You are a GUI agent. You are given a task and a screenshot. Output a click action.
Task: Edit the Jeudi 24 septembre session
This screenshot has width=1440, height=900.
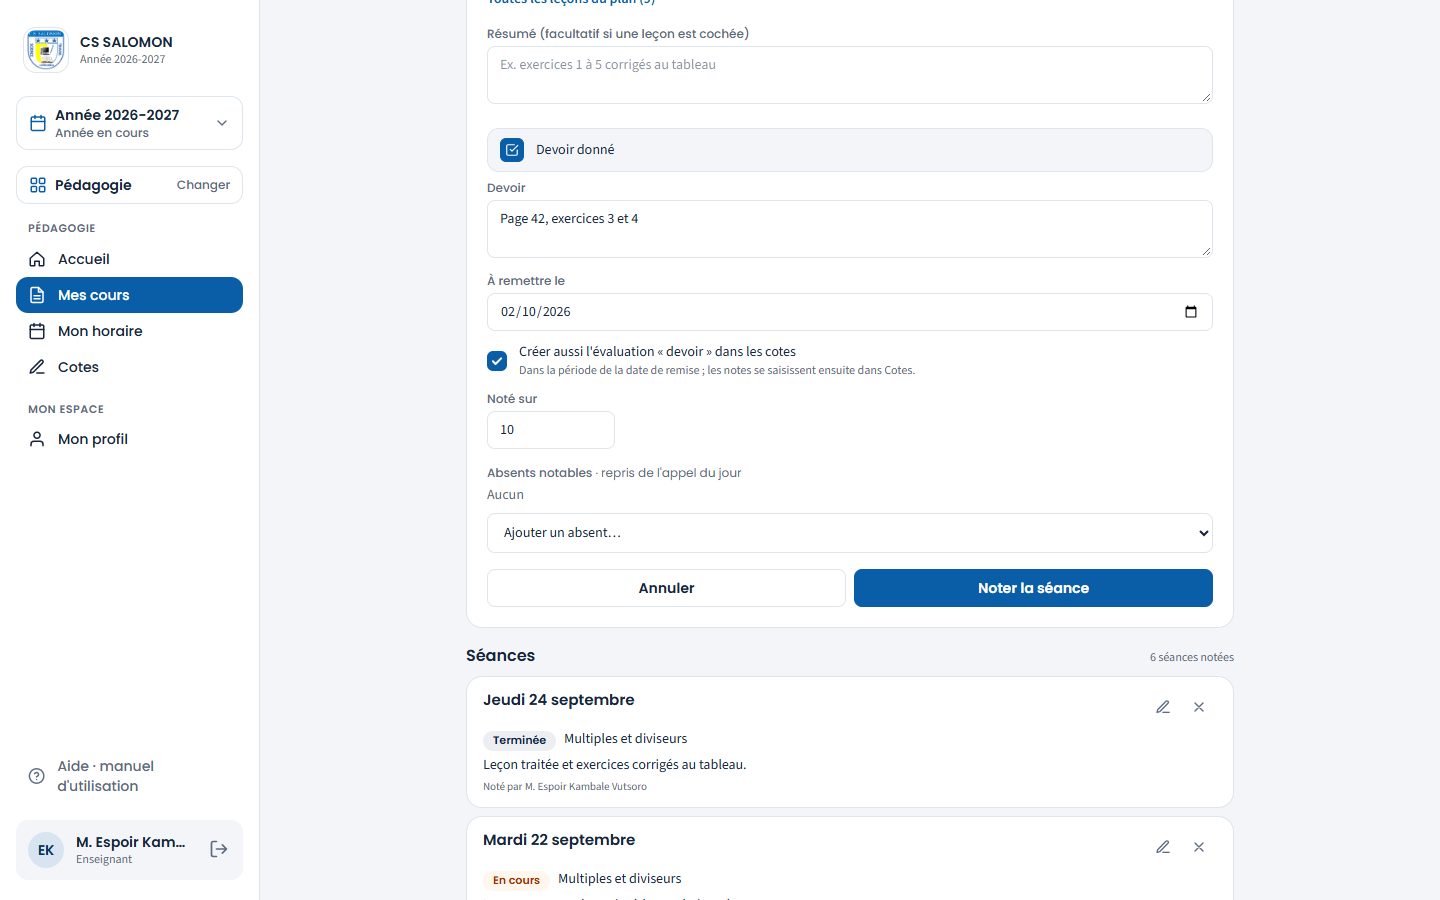(x=1163, y=707)
